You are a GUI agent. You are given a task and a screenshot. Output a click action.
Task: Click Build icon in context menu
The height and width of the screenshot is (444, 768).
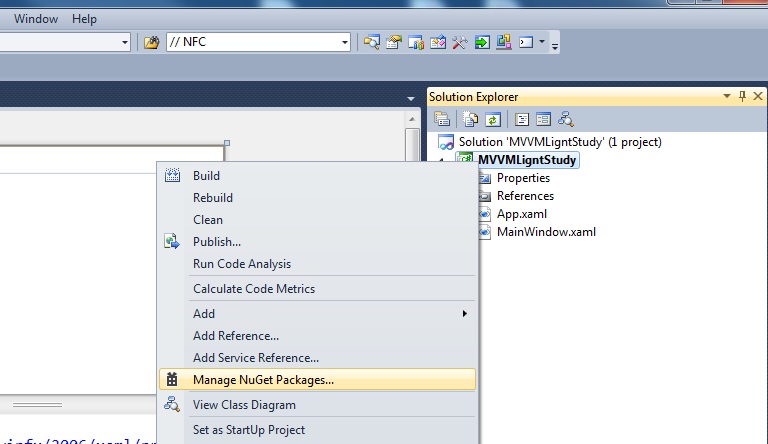[172, 175]
